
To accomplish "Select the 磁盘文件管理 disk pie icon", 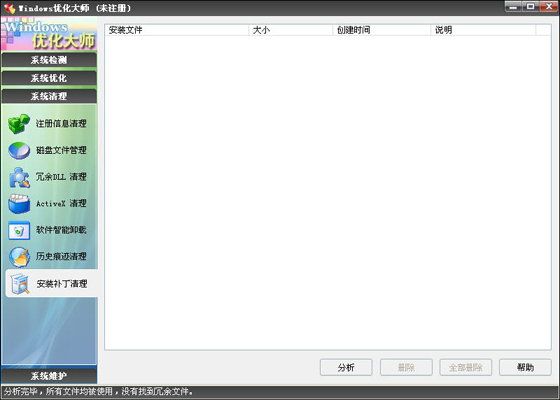I will coord(19,150).
